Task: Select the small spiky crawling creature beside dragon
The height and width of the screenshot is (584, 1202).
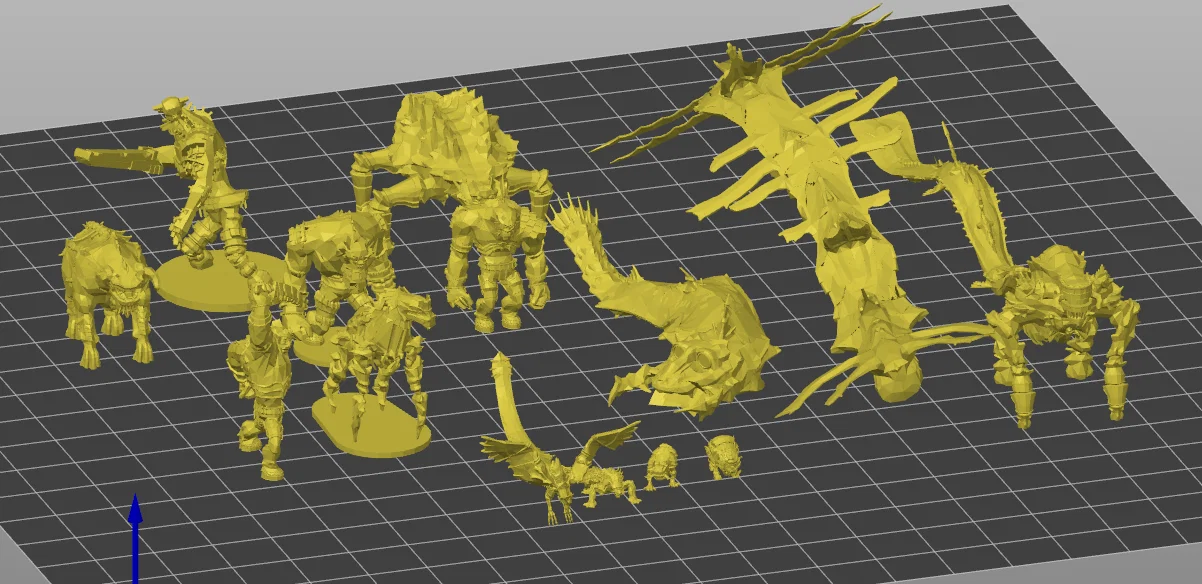Action: (x=608, y=486)
